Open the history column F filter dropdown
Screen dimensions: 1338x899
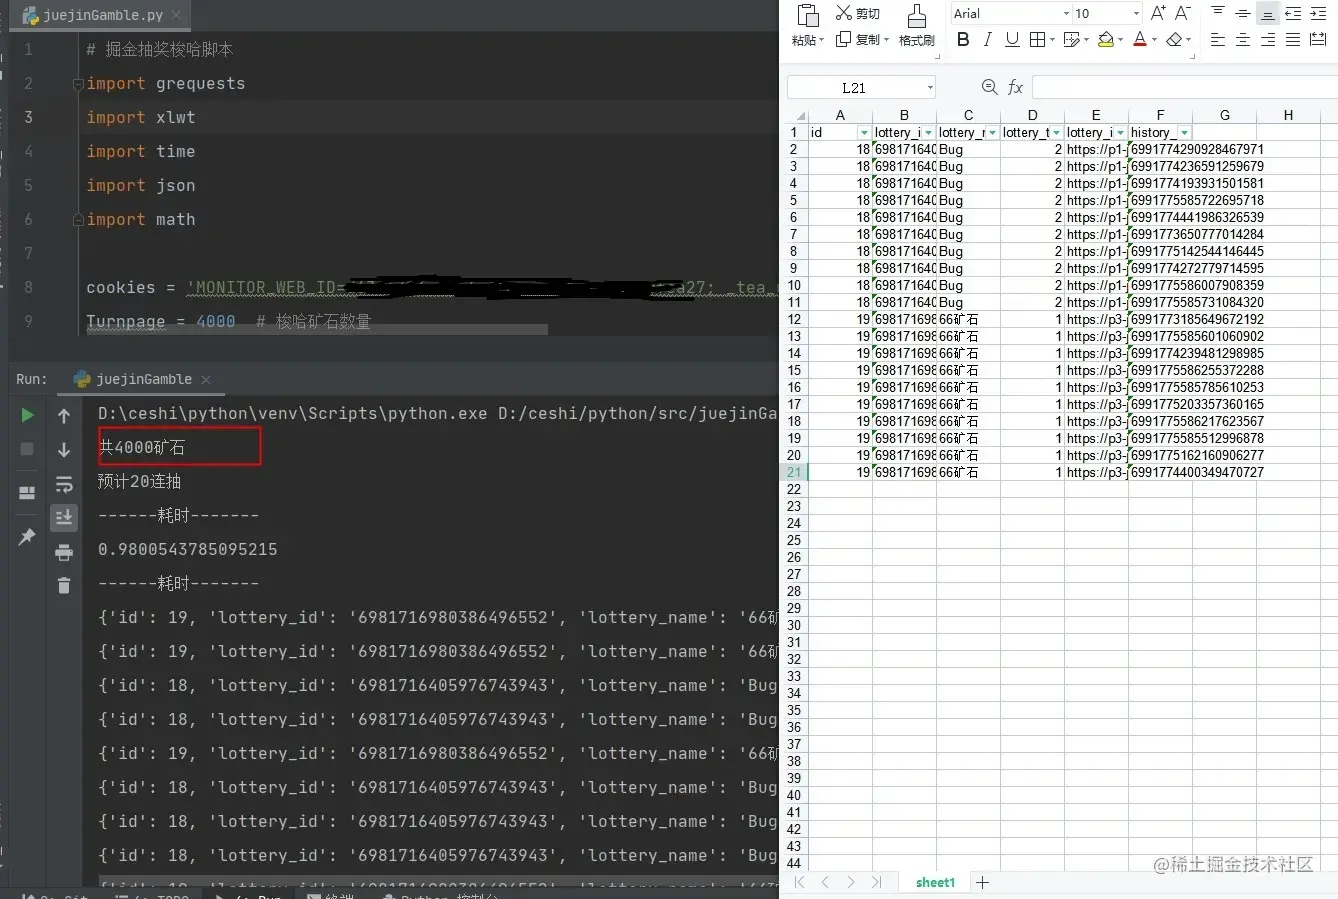(1184, 132)
